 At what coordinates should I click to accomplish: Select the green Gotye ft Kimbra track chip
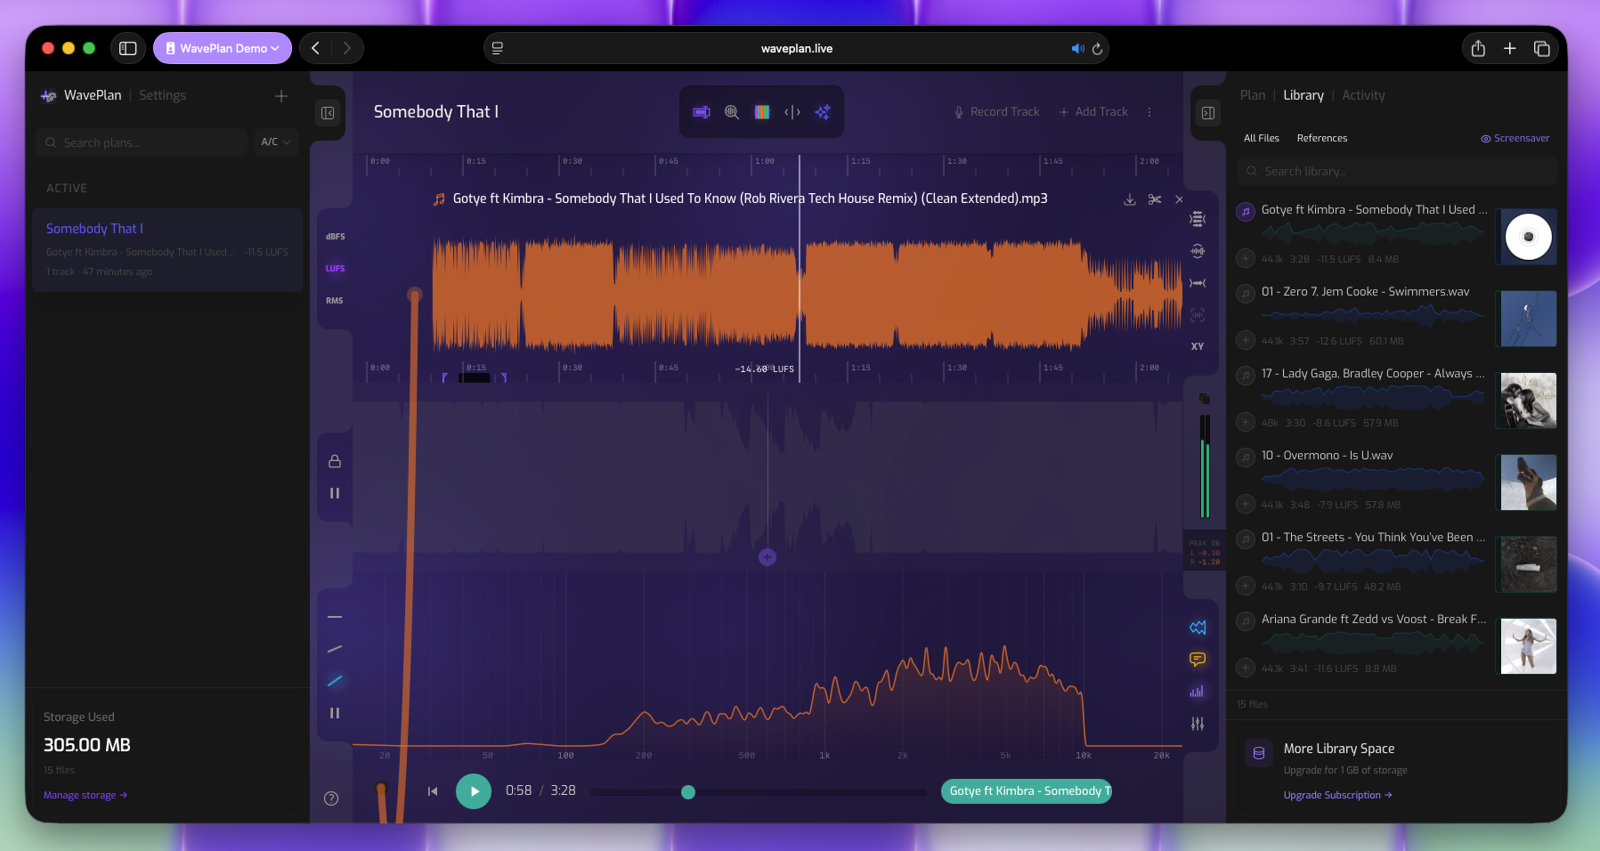tap(1026, 791)
